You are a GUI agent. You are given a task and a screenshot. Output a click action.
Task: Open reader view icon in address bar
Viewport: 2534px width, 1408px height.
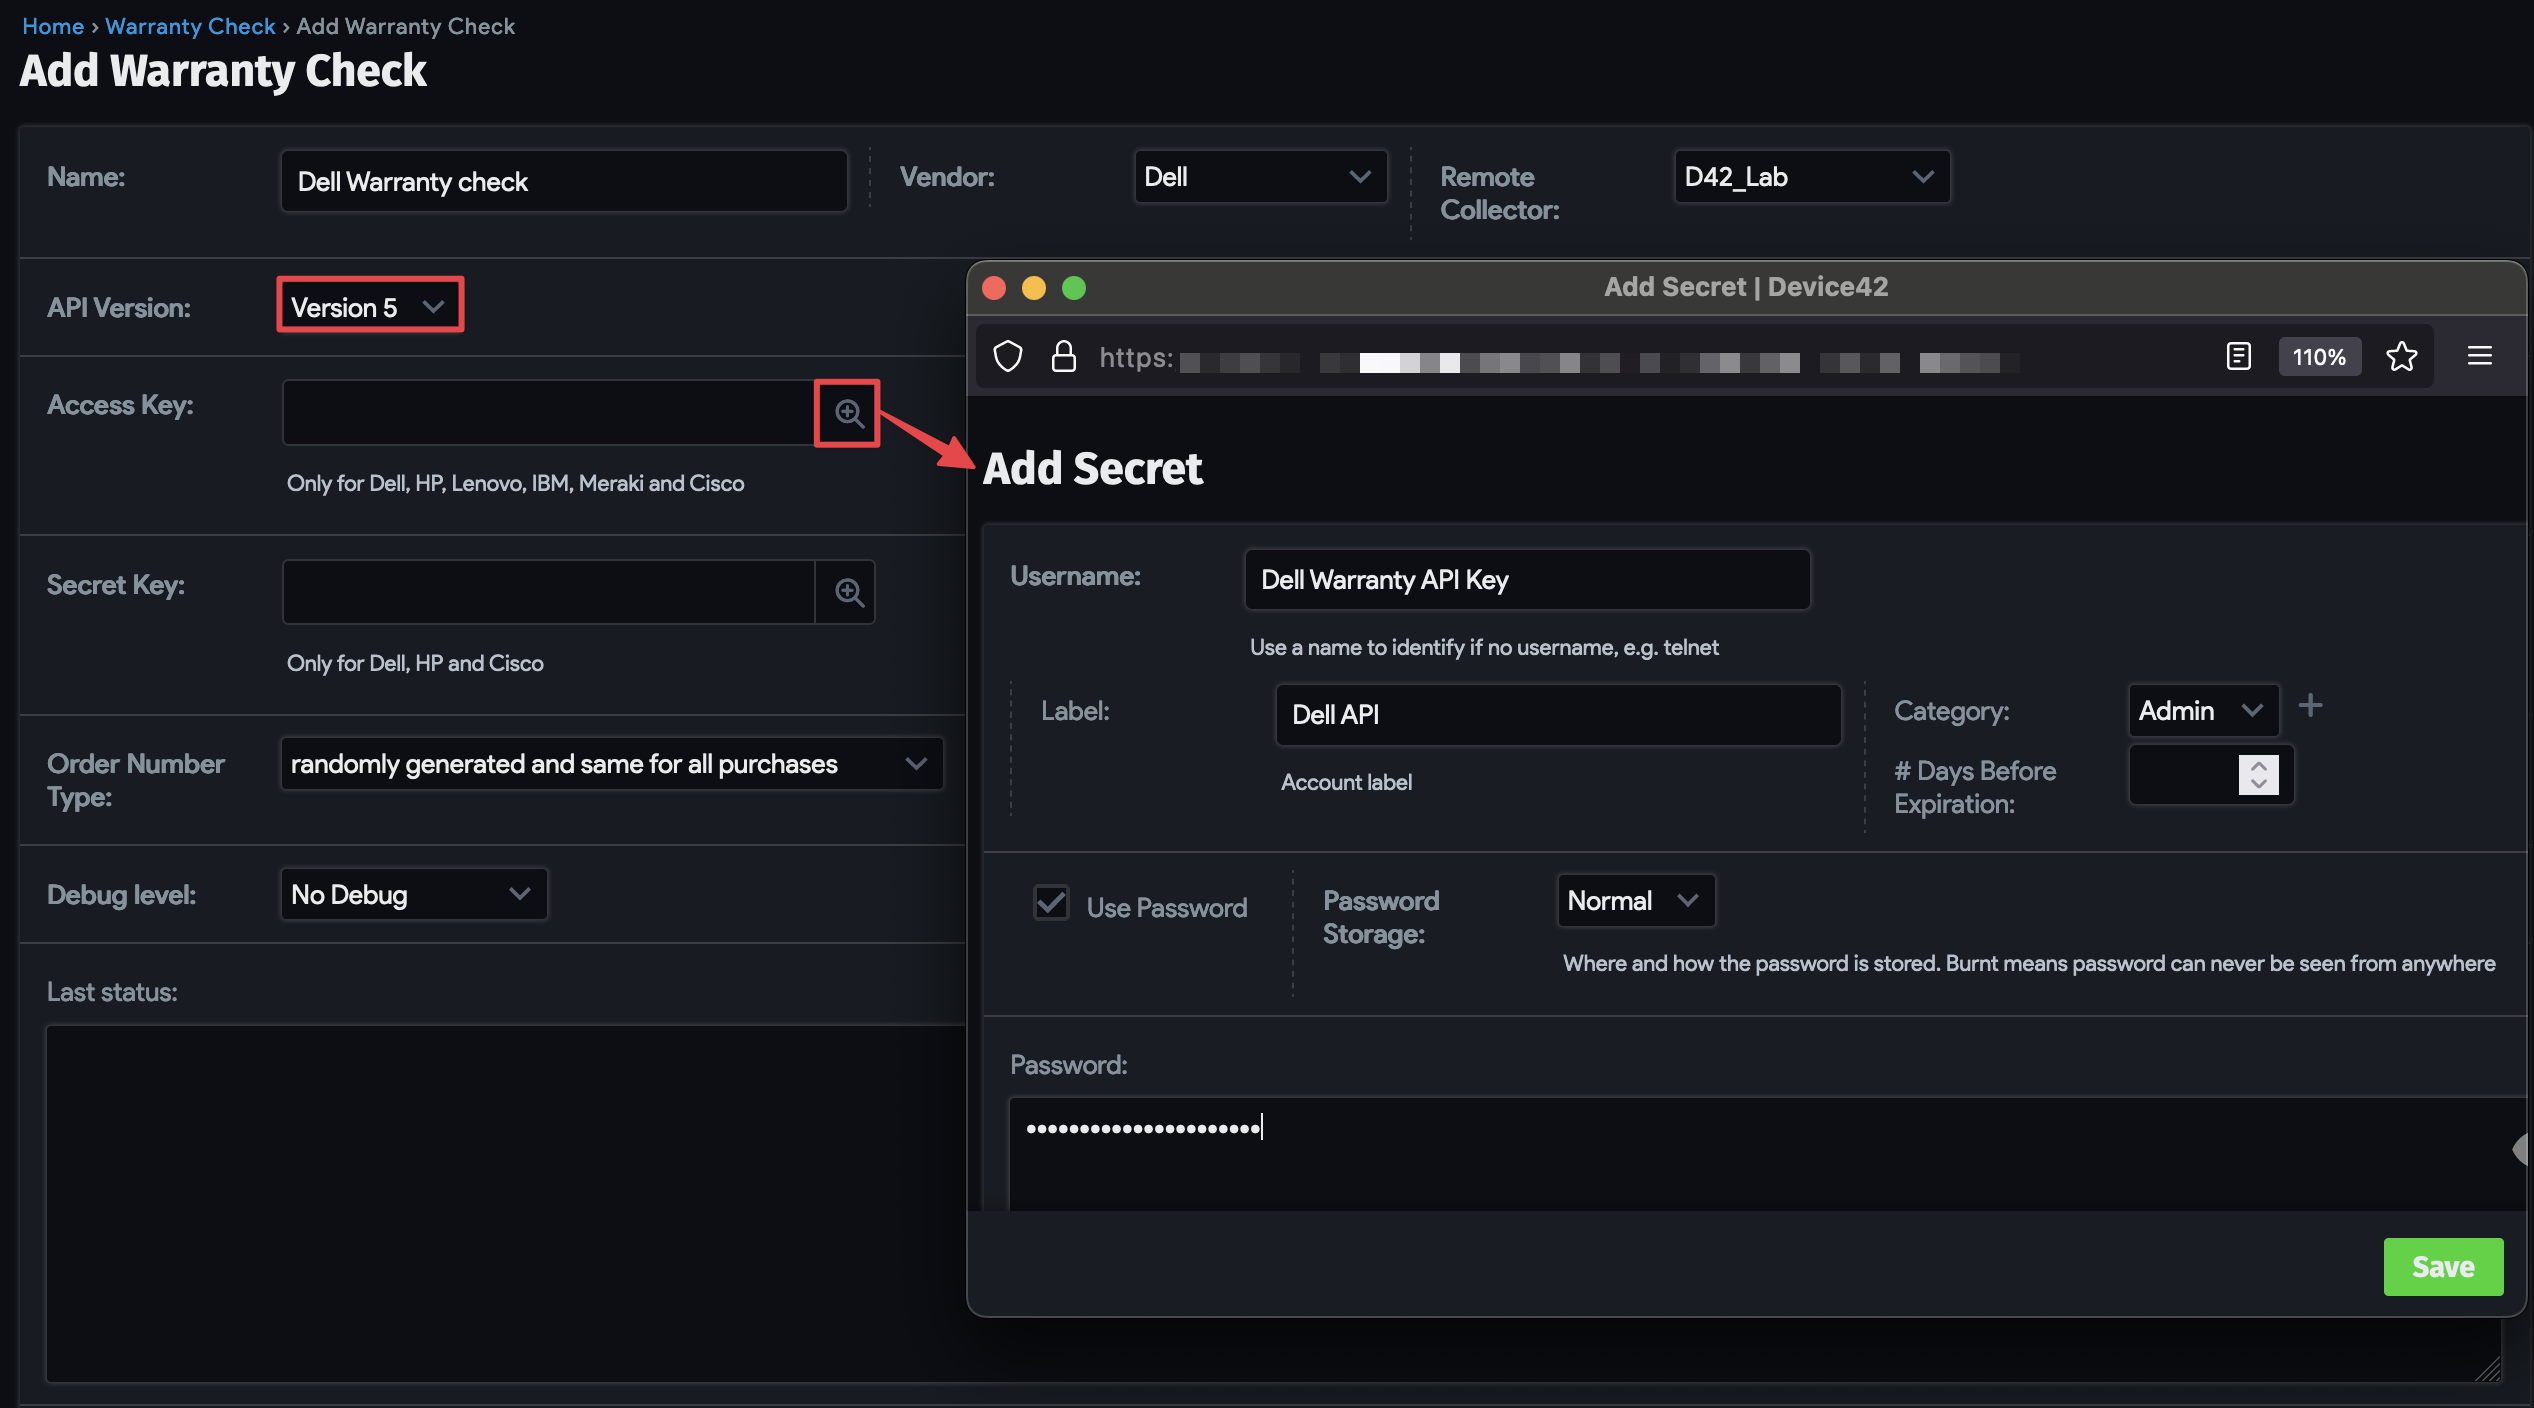tap(2238, 356)
